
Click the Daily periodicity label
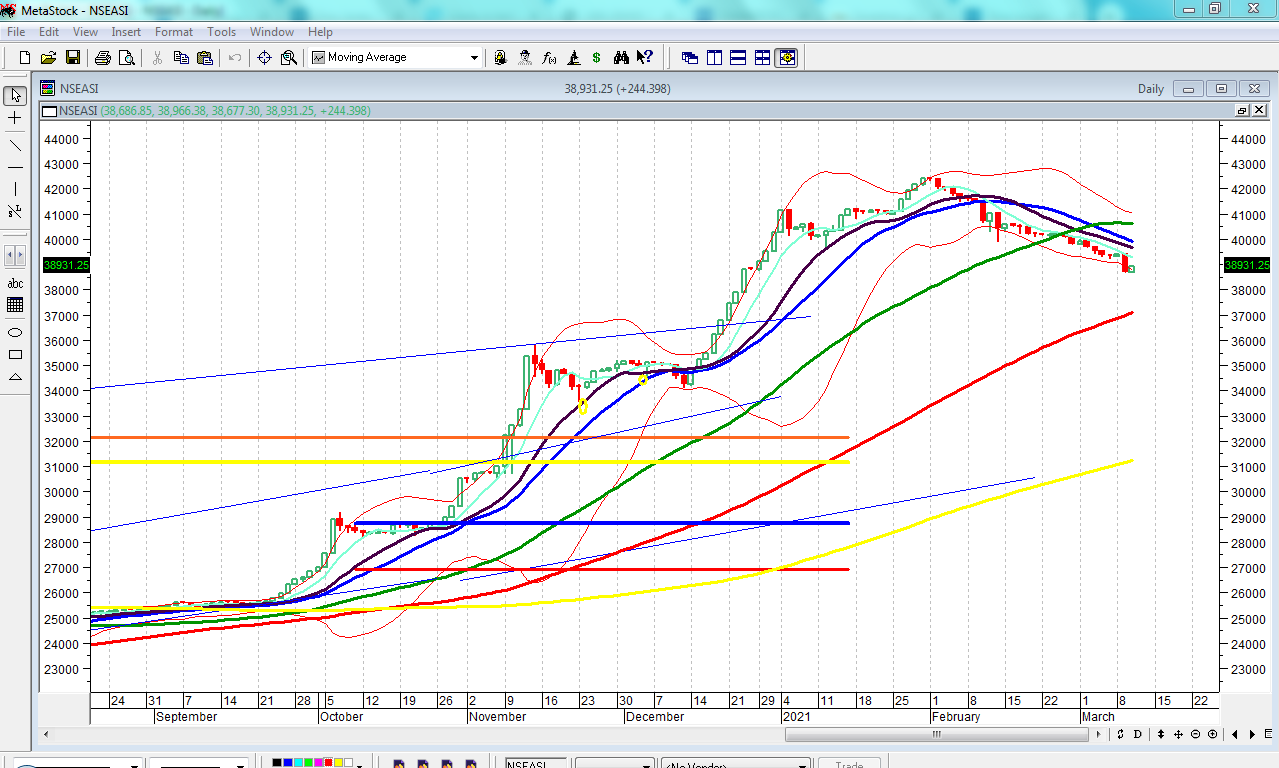(x=1150, y=89)
